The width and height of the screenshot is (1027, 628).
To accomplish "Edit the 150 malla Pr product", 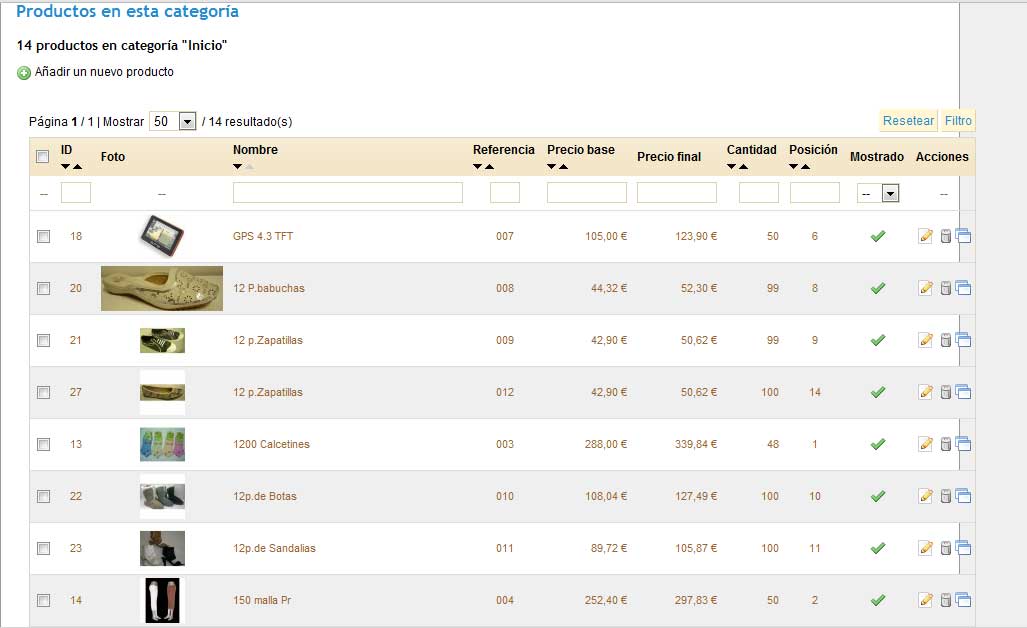I will click(x=925, y=600).
